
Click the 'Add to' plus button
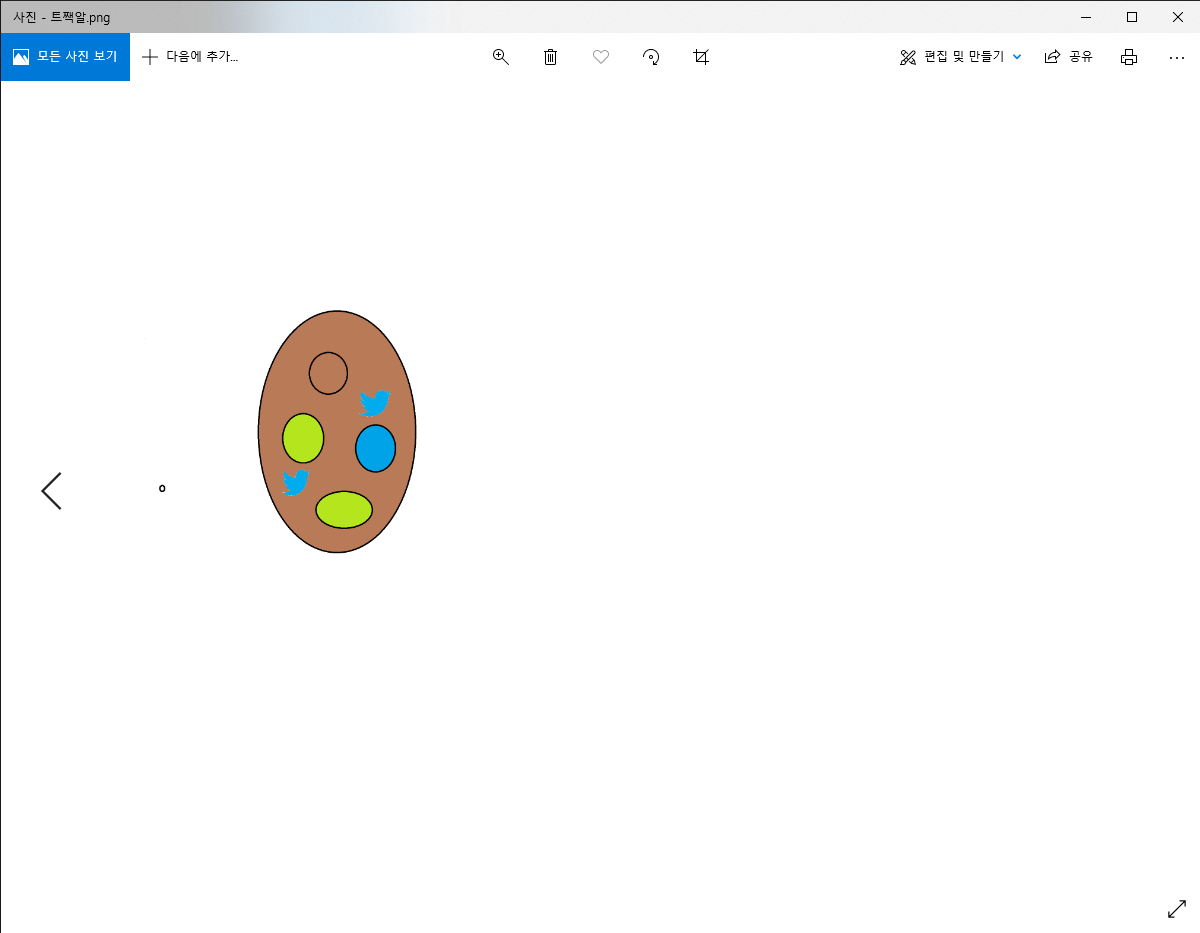click(190, 57)
